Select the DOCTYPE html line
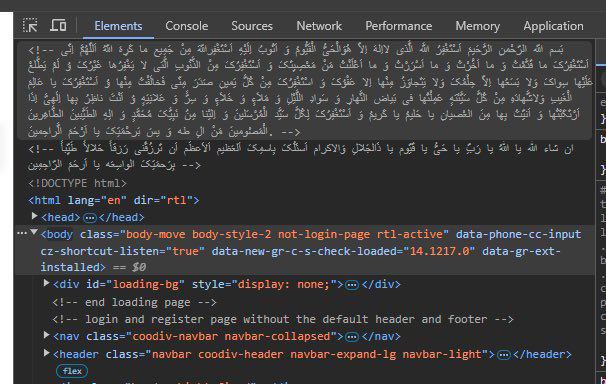 78,183
